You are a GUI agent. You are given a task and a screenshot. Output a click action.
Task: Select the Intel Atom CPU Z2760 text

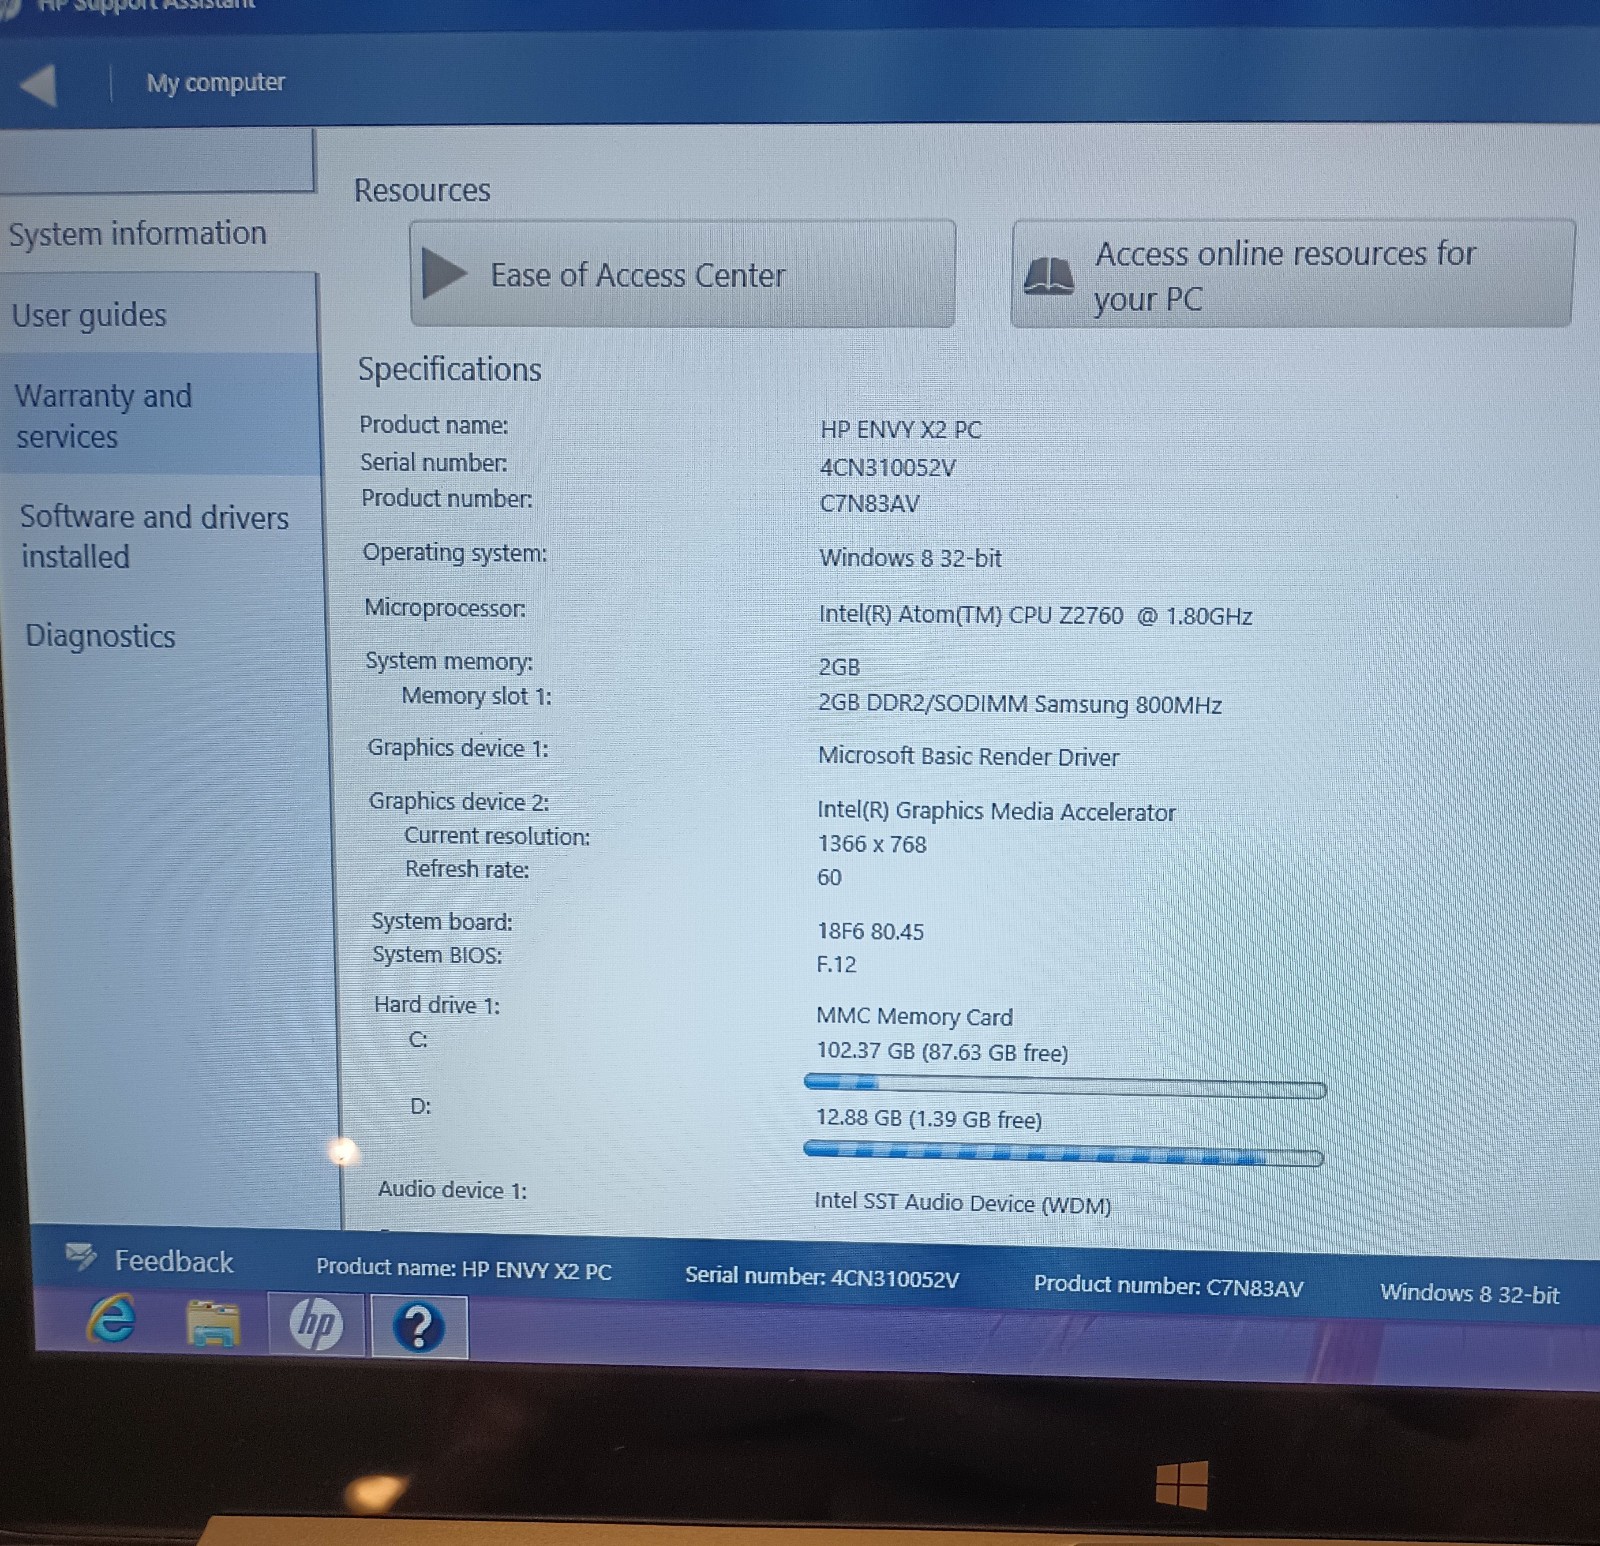(1035, 615)
